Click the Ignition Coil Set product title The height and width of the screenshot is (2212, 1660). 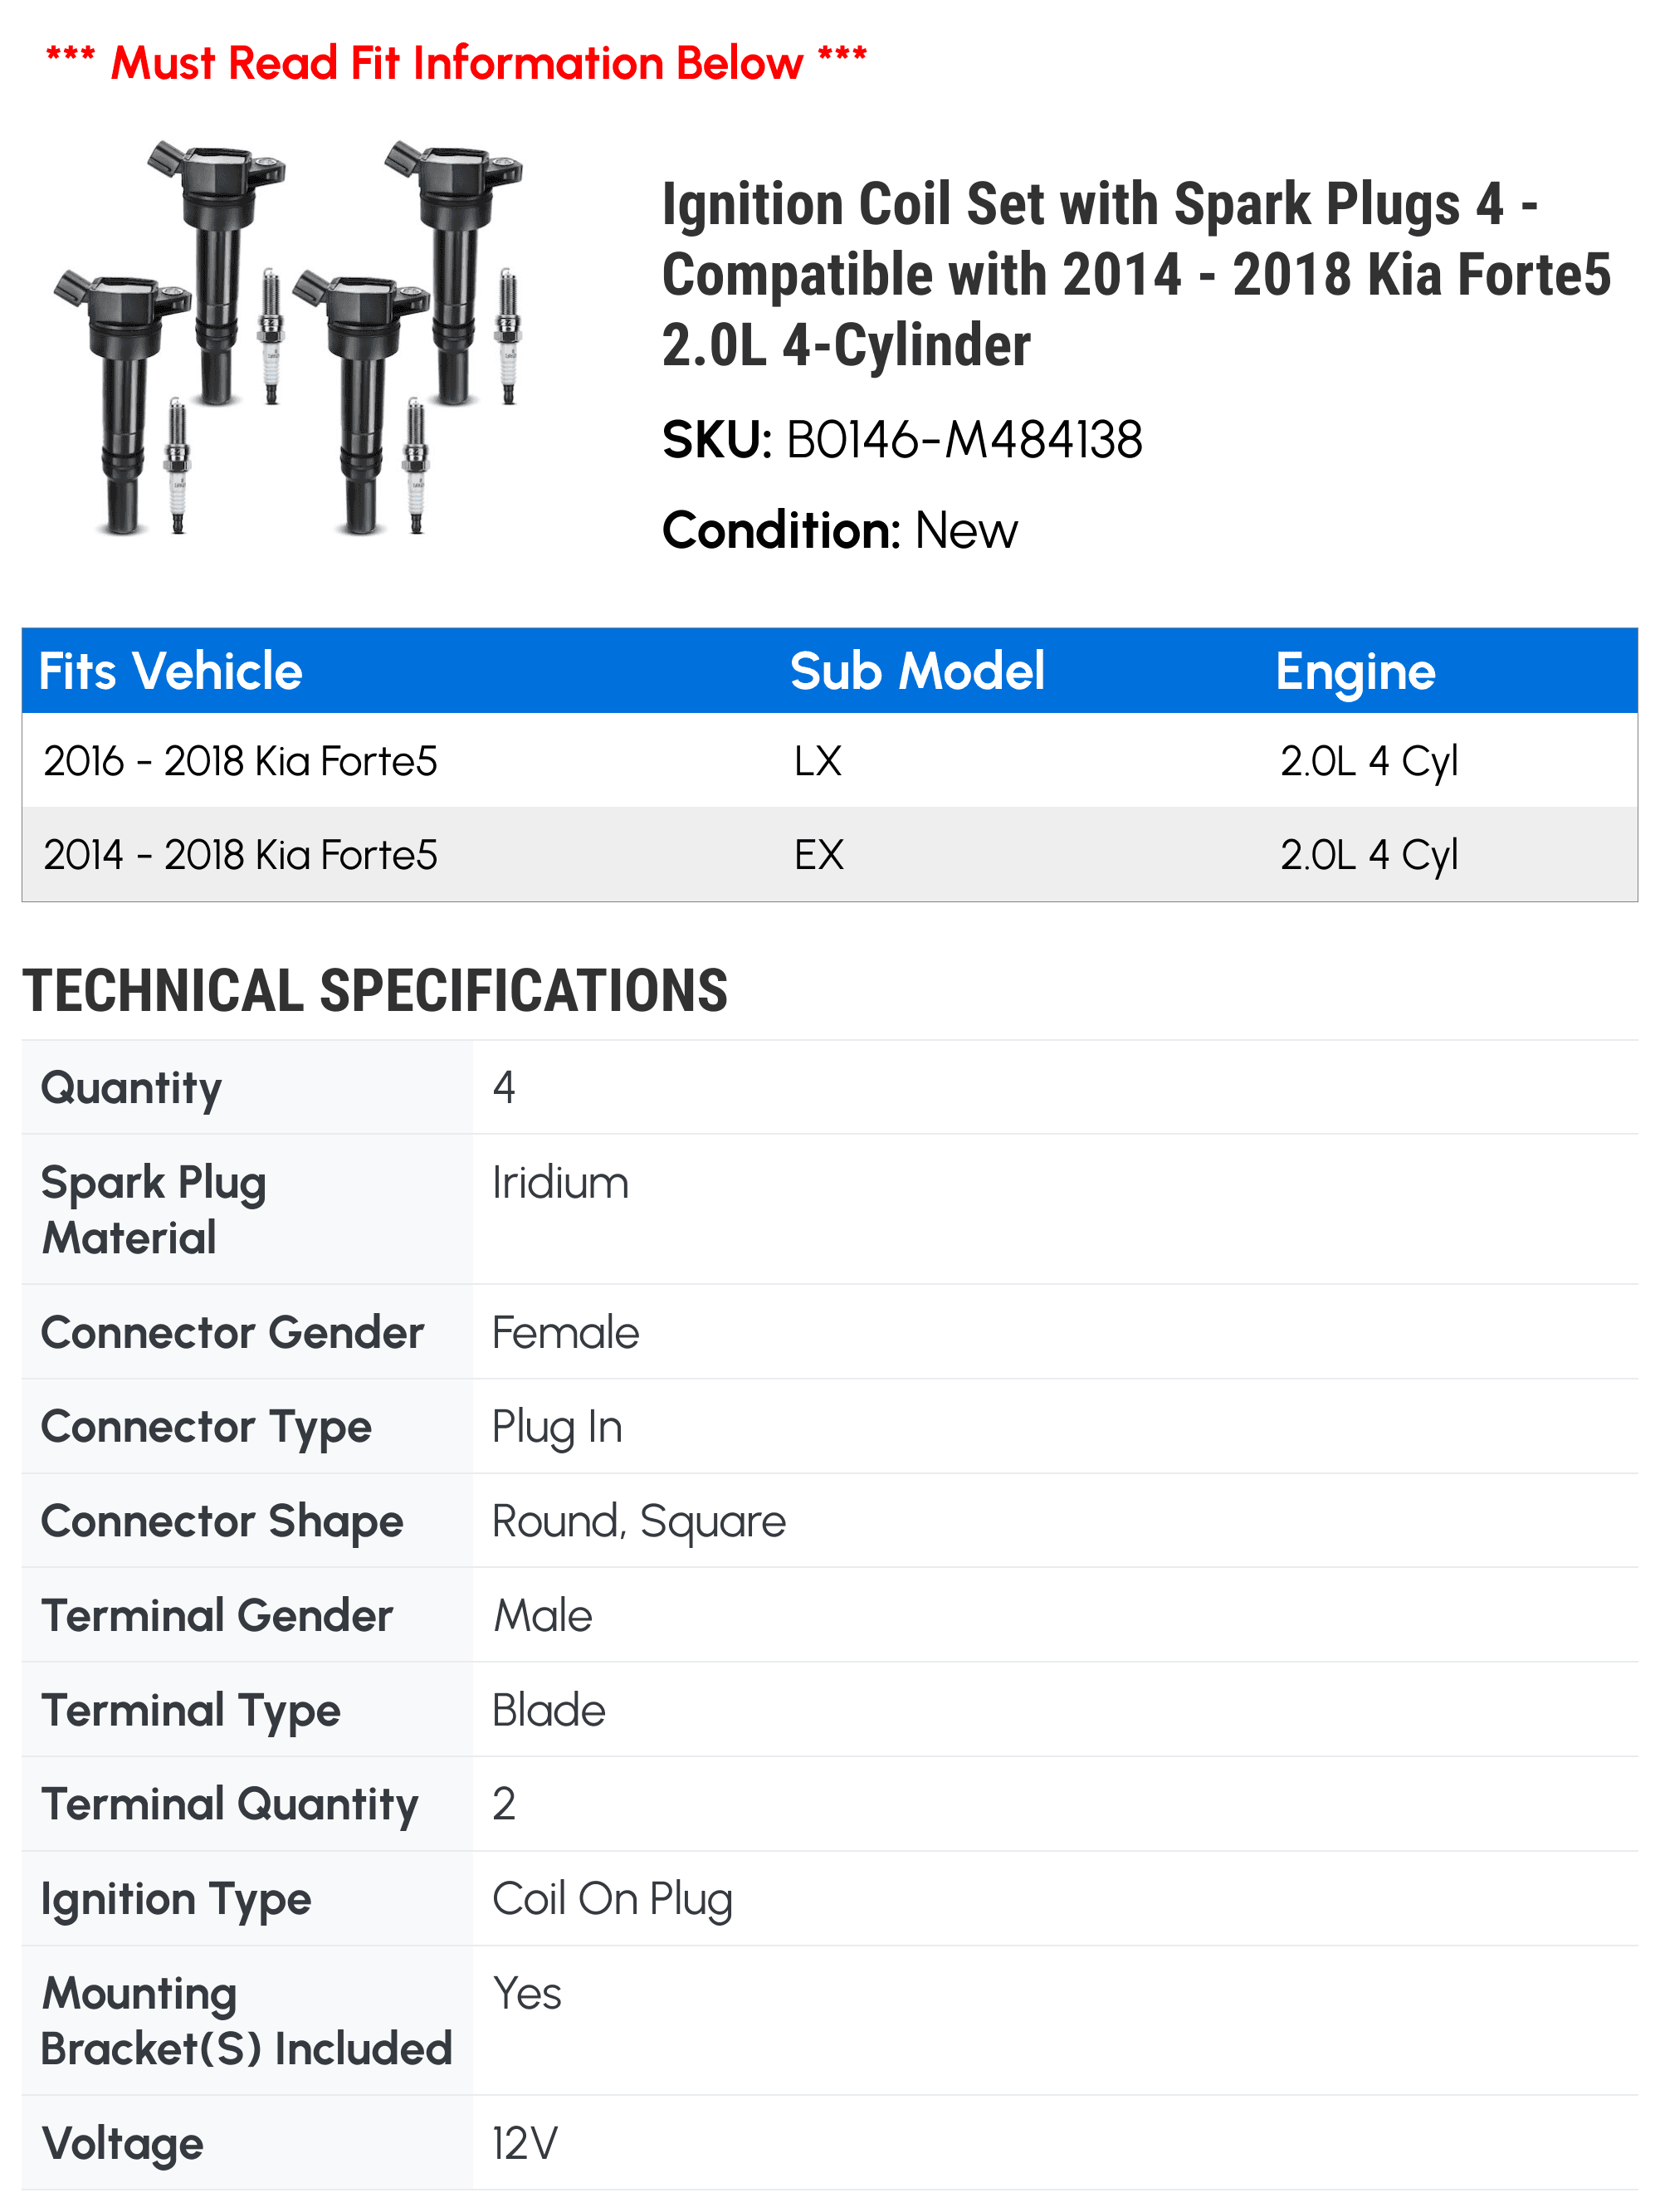click(1136, 274)
